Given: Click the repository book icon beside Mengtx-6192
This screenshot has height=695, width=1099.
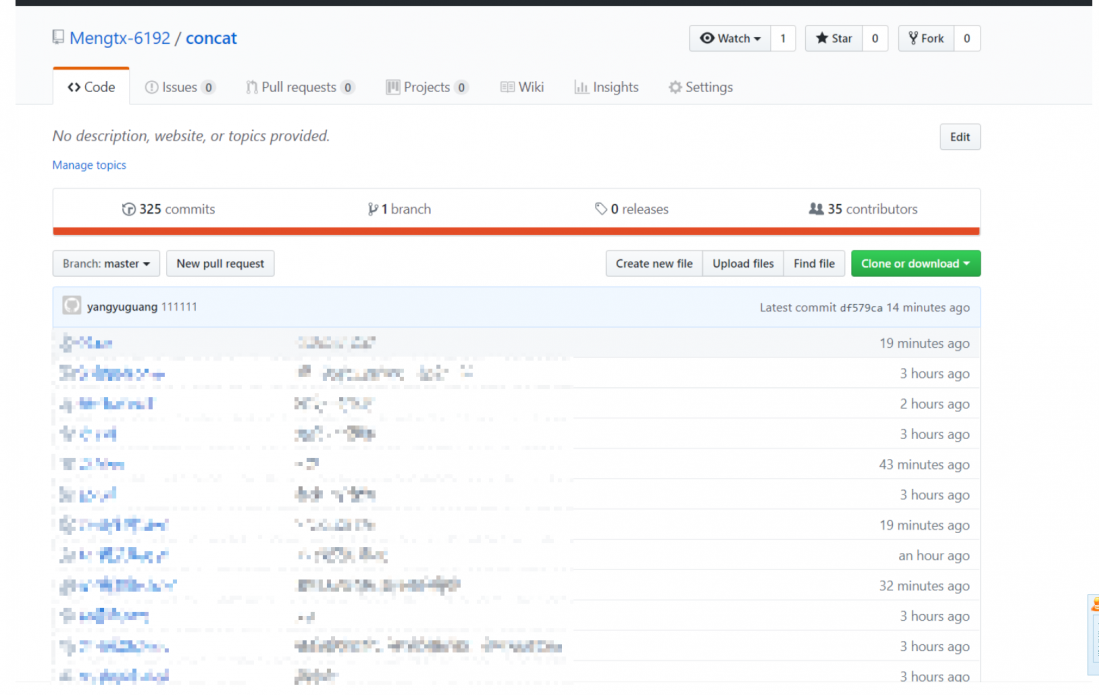Looking at the screenshot, I should coord(58,37).
